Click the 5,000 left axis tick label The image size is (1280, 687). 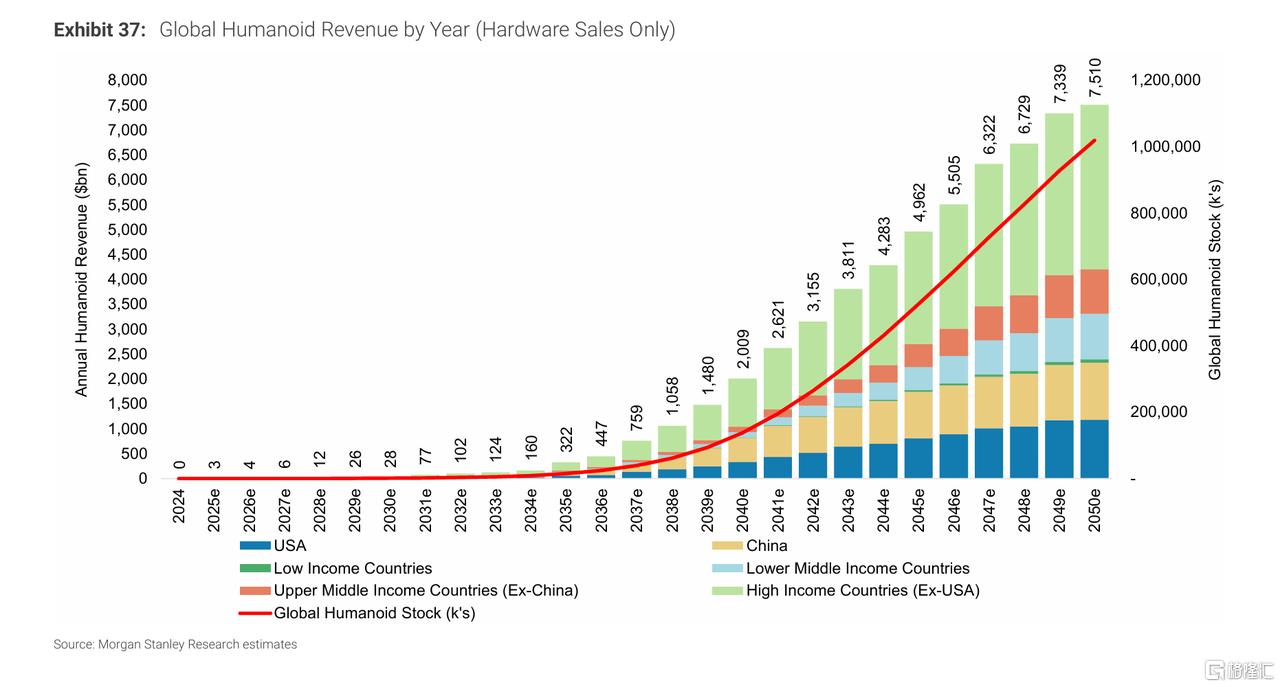click(x=127, y=229)
